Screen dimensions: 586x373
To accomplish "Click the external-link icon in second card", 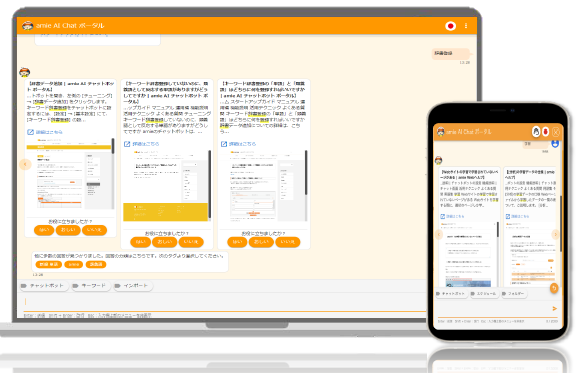I will pyautogui.click(x=127, y=144).
